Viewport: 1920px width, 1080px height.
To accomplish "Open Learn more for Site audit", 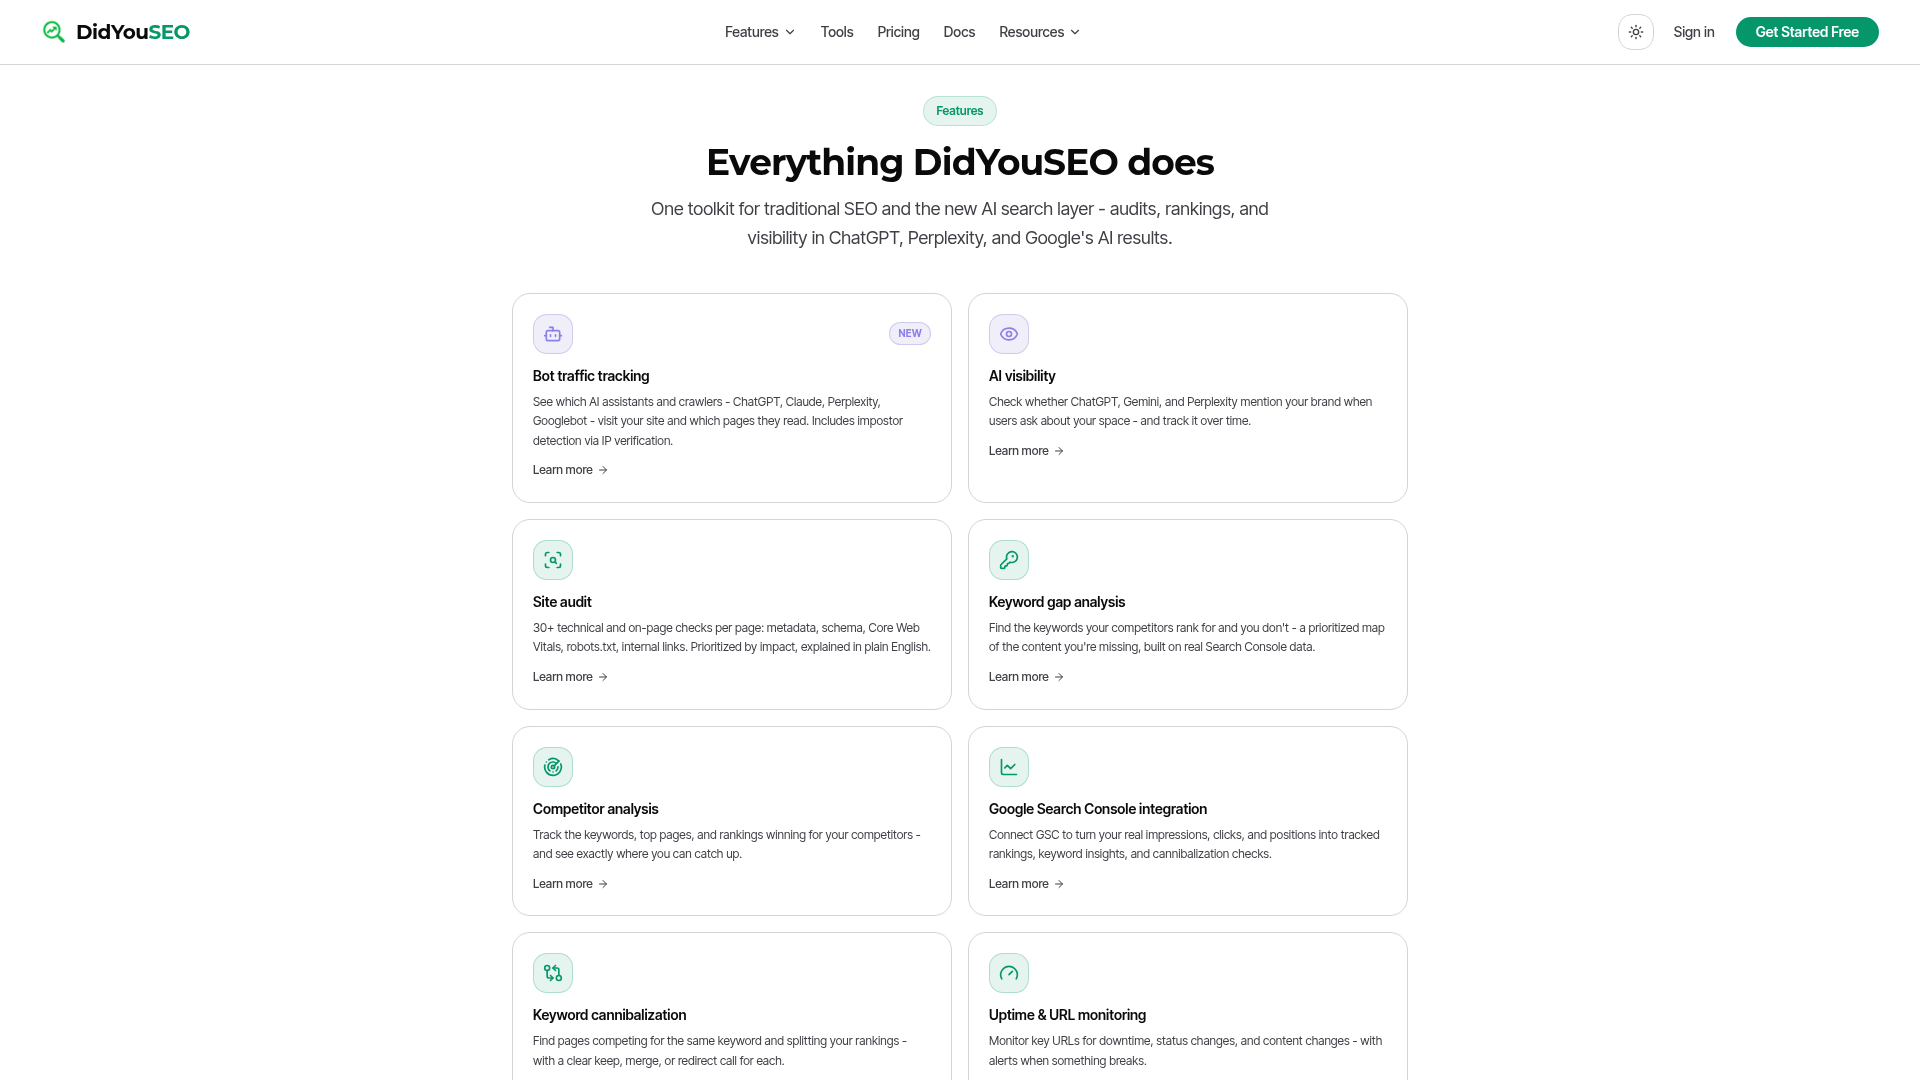I will tap(570, 677).
